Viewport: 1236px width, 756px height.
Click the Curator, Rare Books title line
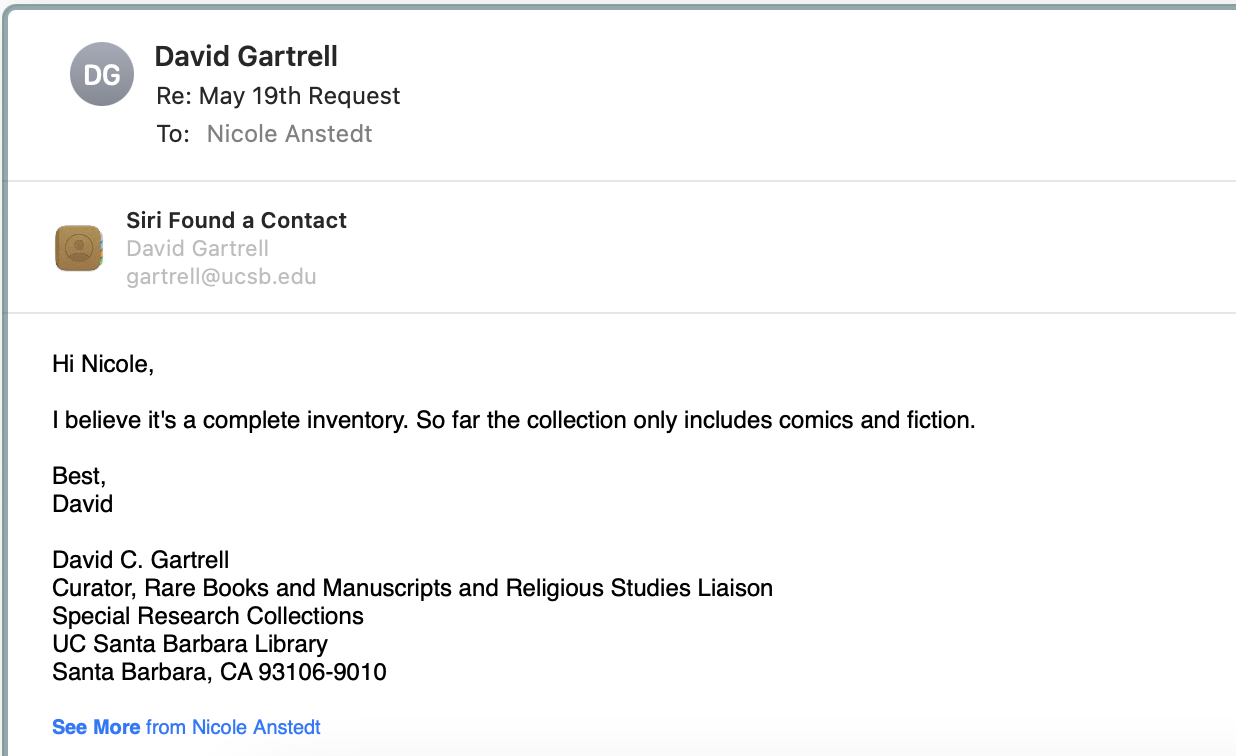tap(412, 588)
